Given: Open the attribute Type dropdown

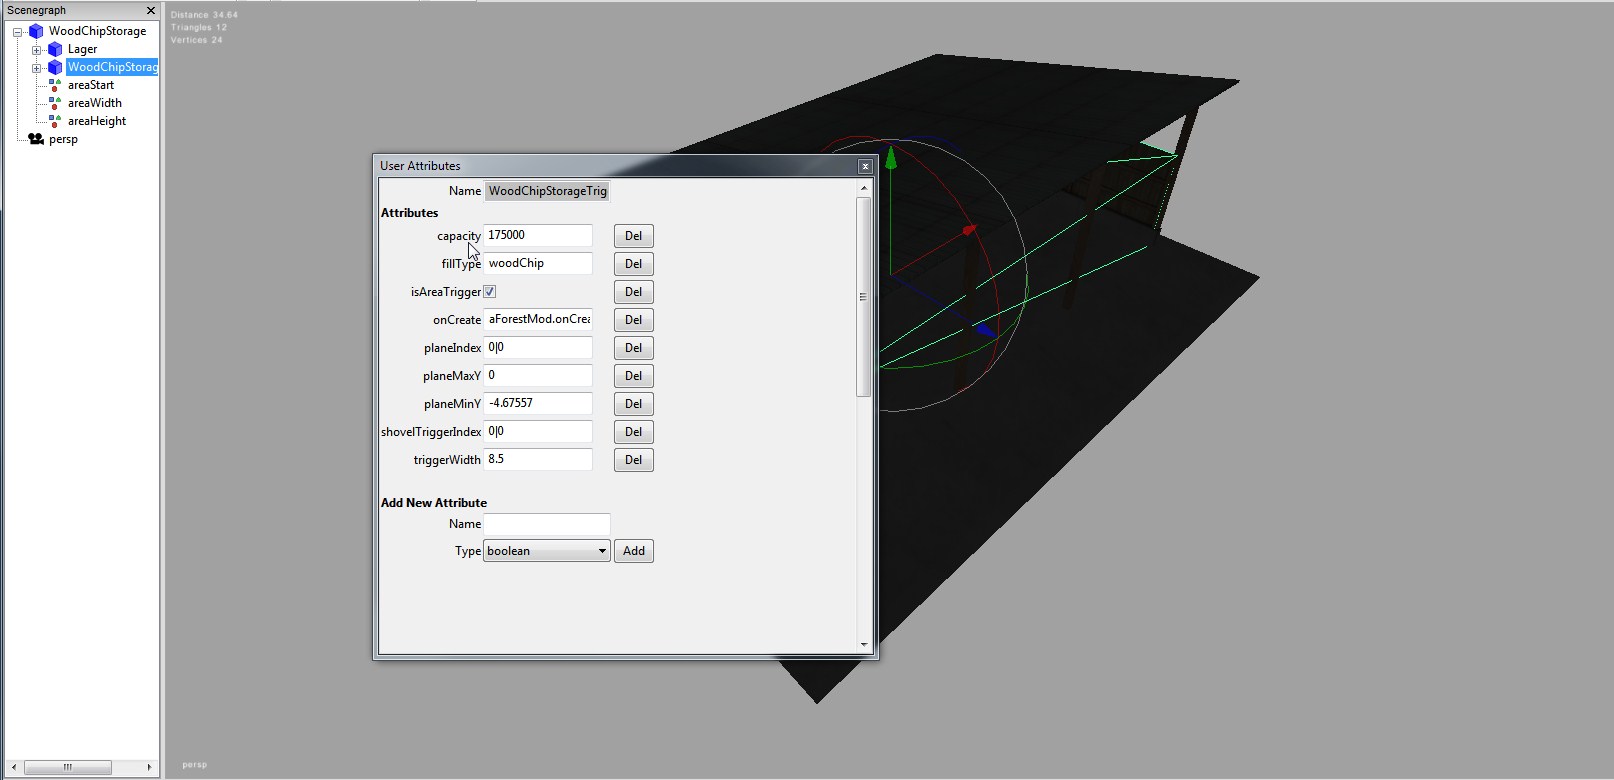Looking at the screenshot, I should [x=546, y=551].
